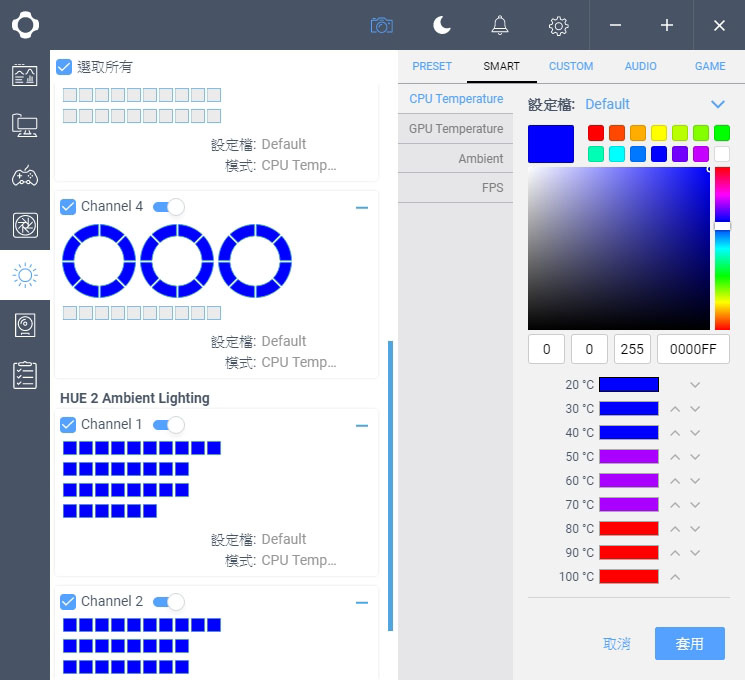Move 70 °C color up
This screenshot has height=680, width=745.
tap(675, 505)
